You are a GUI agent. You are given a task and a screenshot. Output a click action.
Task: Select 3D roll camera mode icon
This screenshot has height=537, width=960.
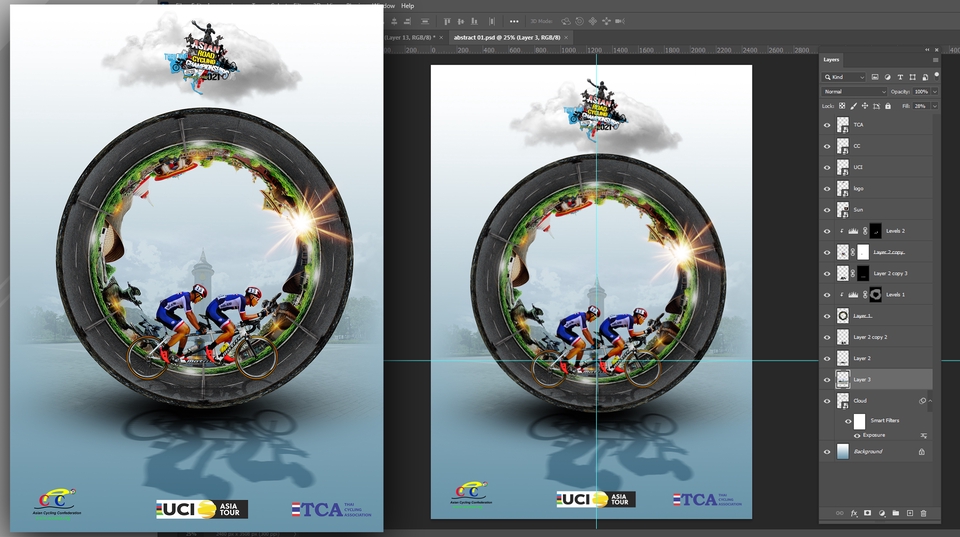point(579,21)
